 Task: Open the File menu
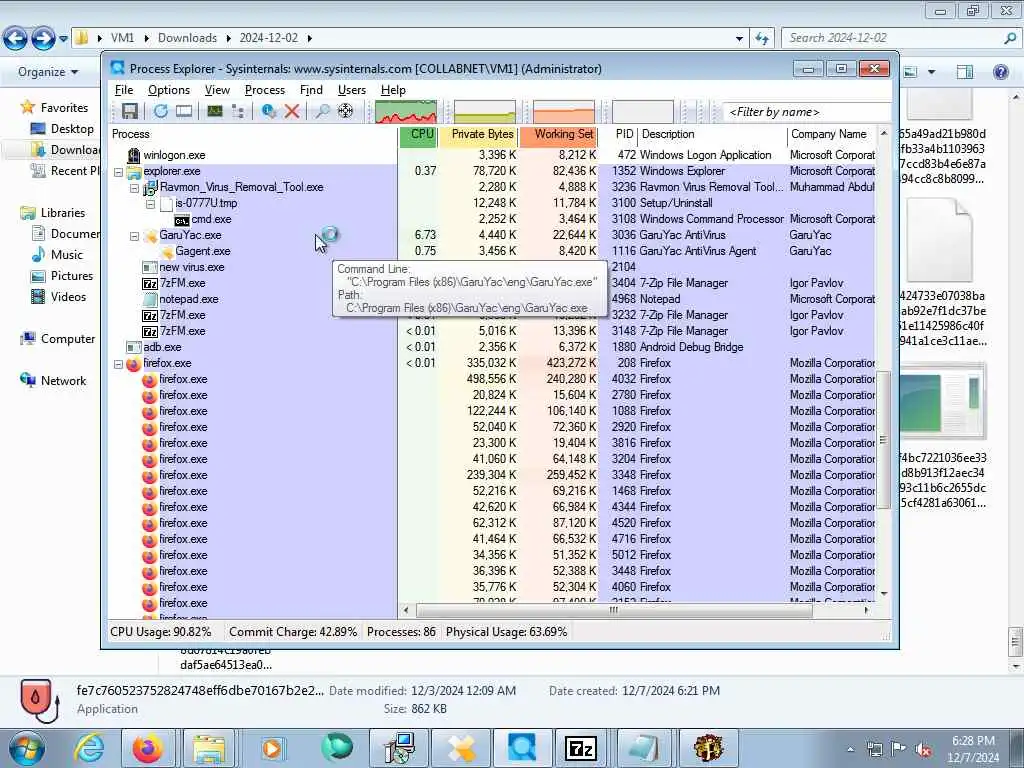[123, 90]
